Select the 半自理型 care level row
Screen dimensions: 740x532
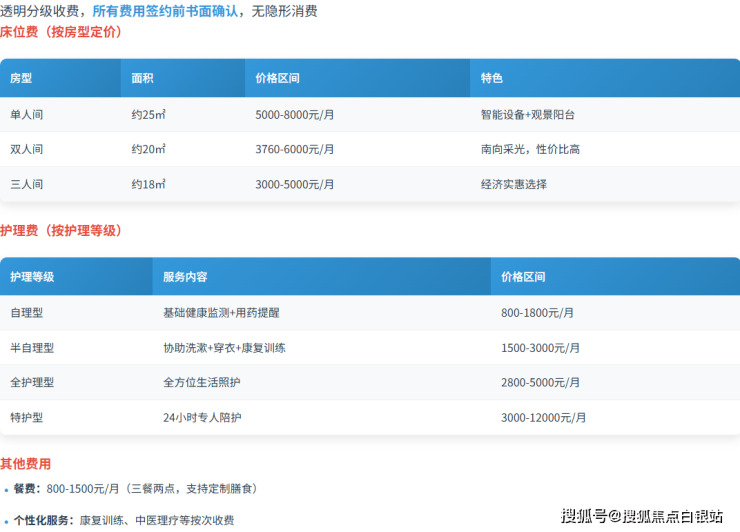pyautogui.click(x=32, y=348)
